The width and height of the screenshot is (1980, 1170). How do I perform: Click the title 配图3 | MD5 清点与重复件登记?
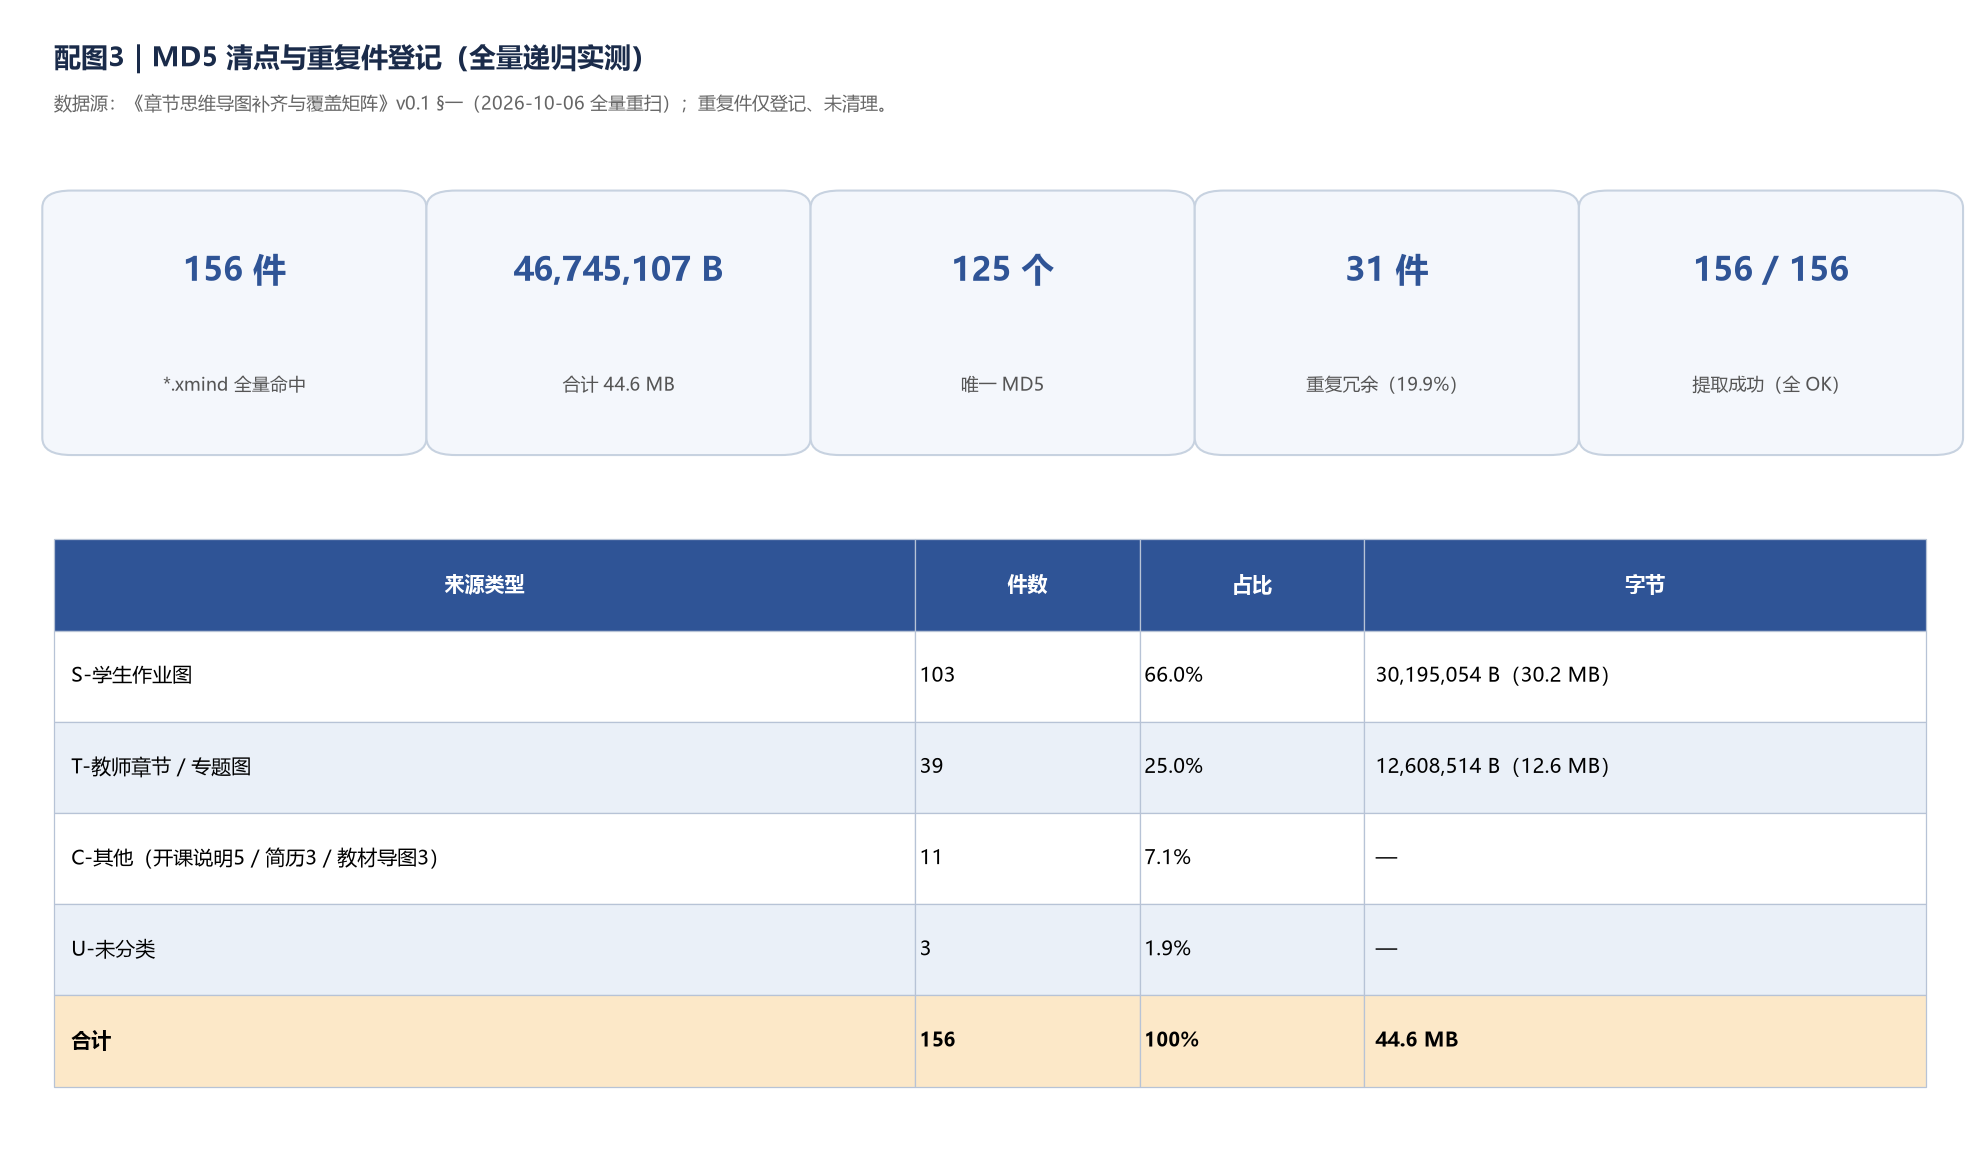[348, 58]
